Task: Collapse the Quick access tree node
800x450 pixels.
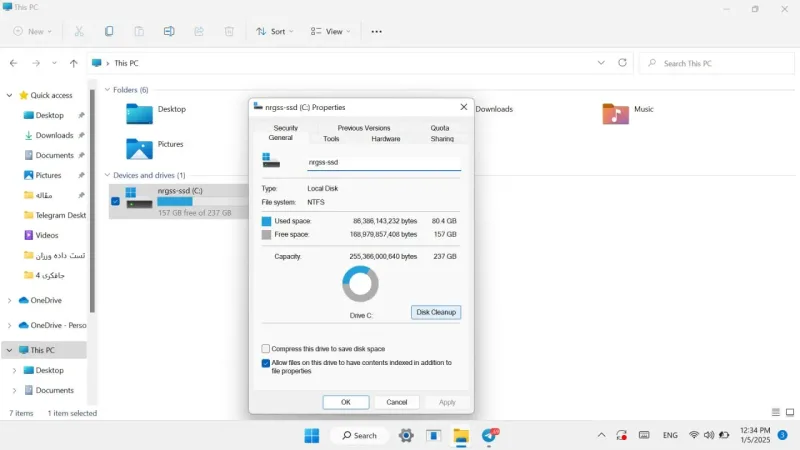Action: click(9, 95)
